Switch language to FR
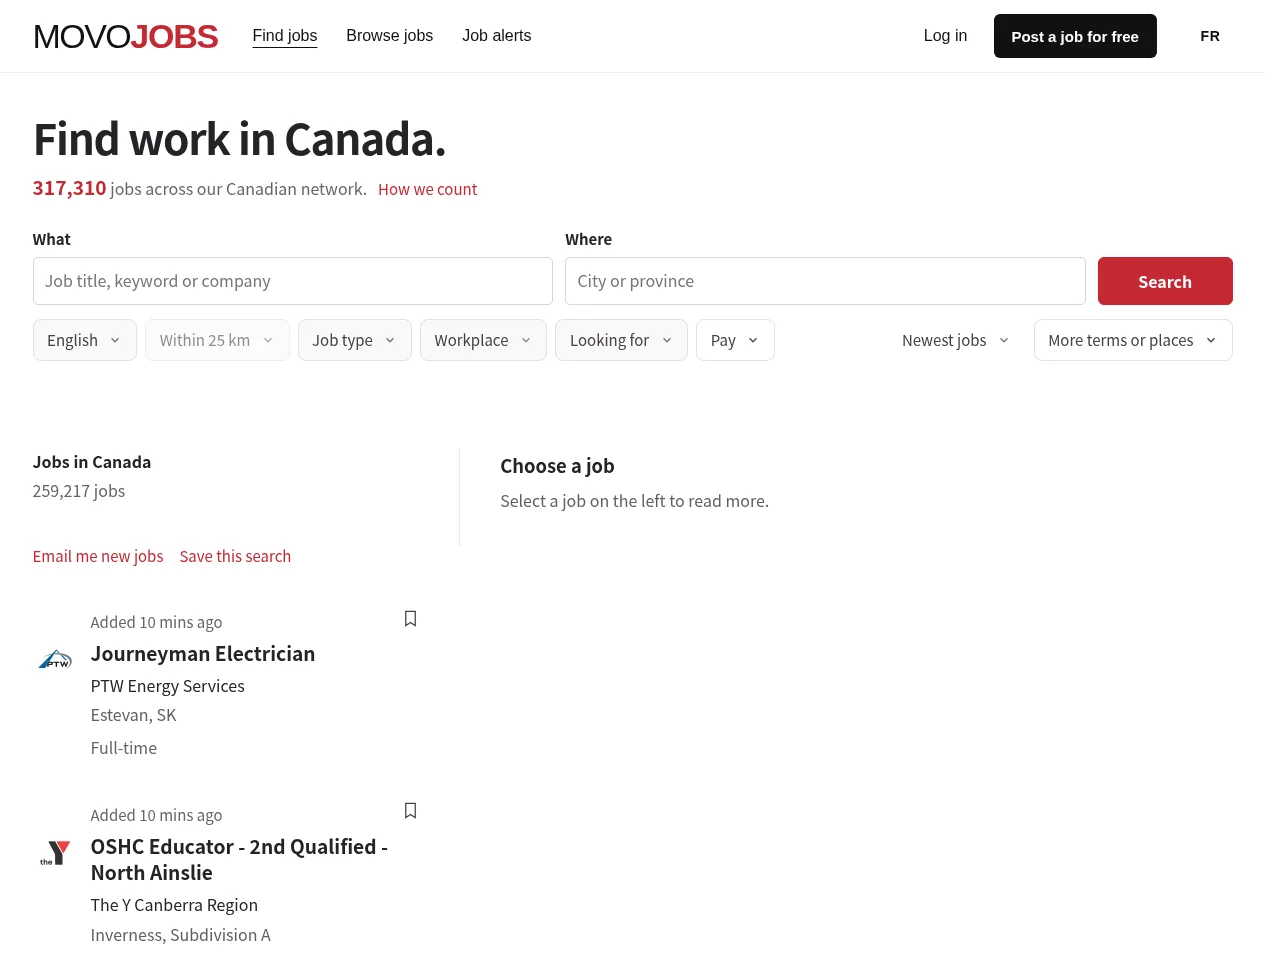Screen dimensions: 1280x960 click(1210, 36)
